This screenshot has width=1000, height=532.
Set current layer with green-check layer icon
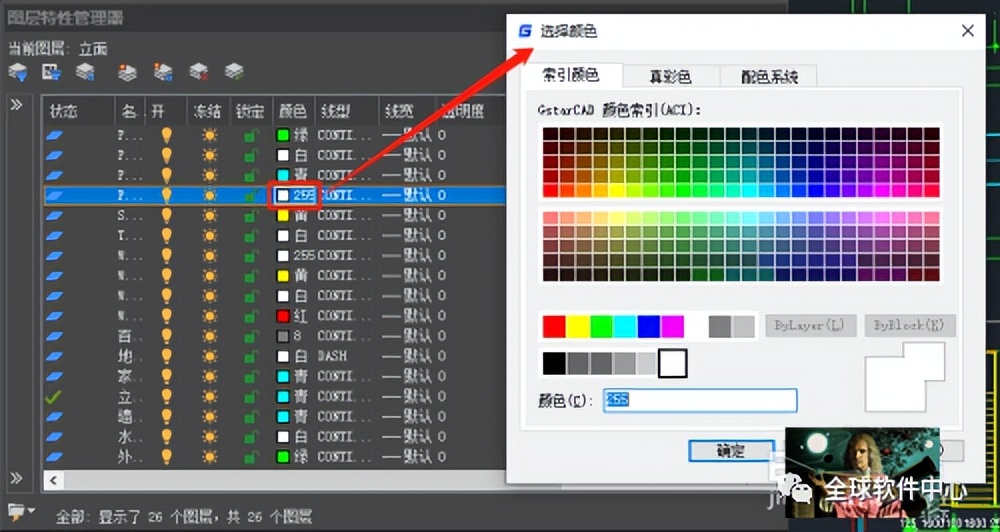234,72
